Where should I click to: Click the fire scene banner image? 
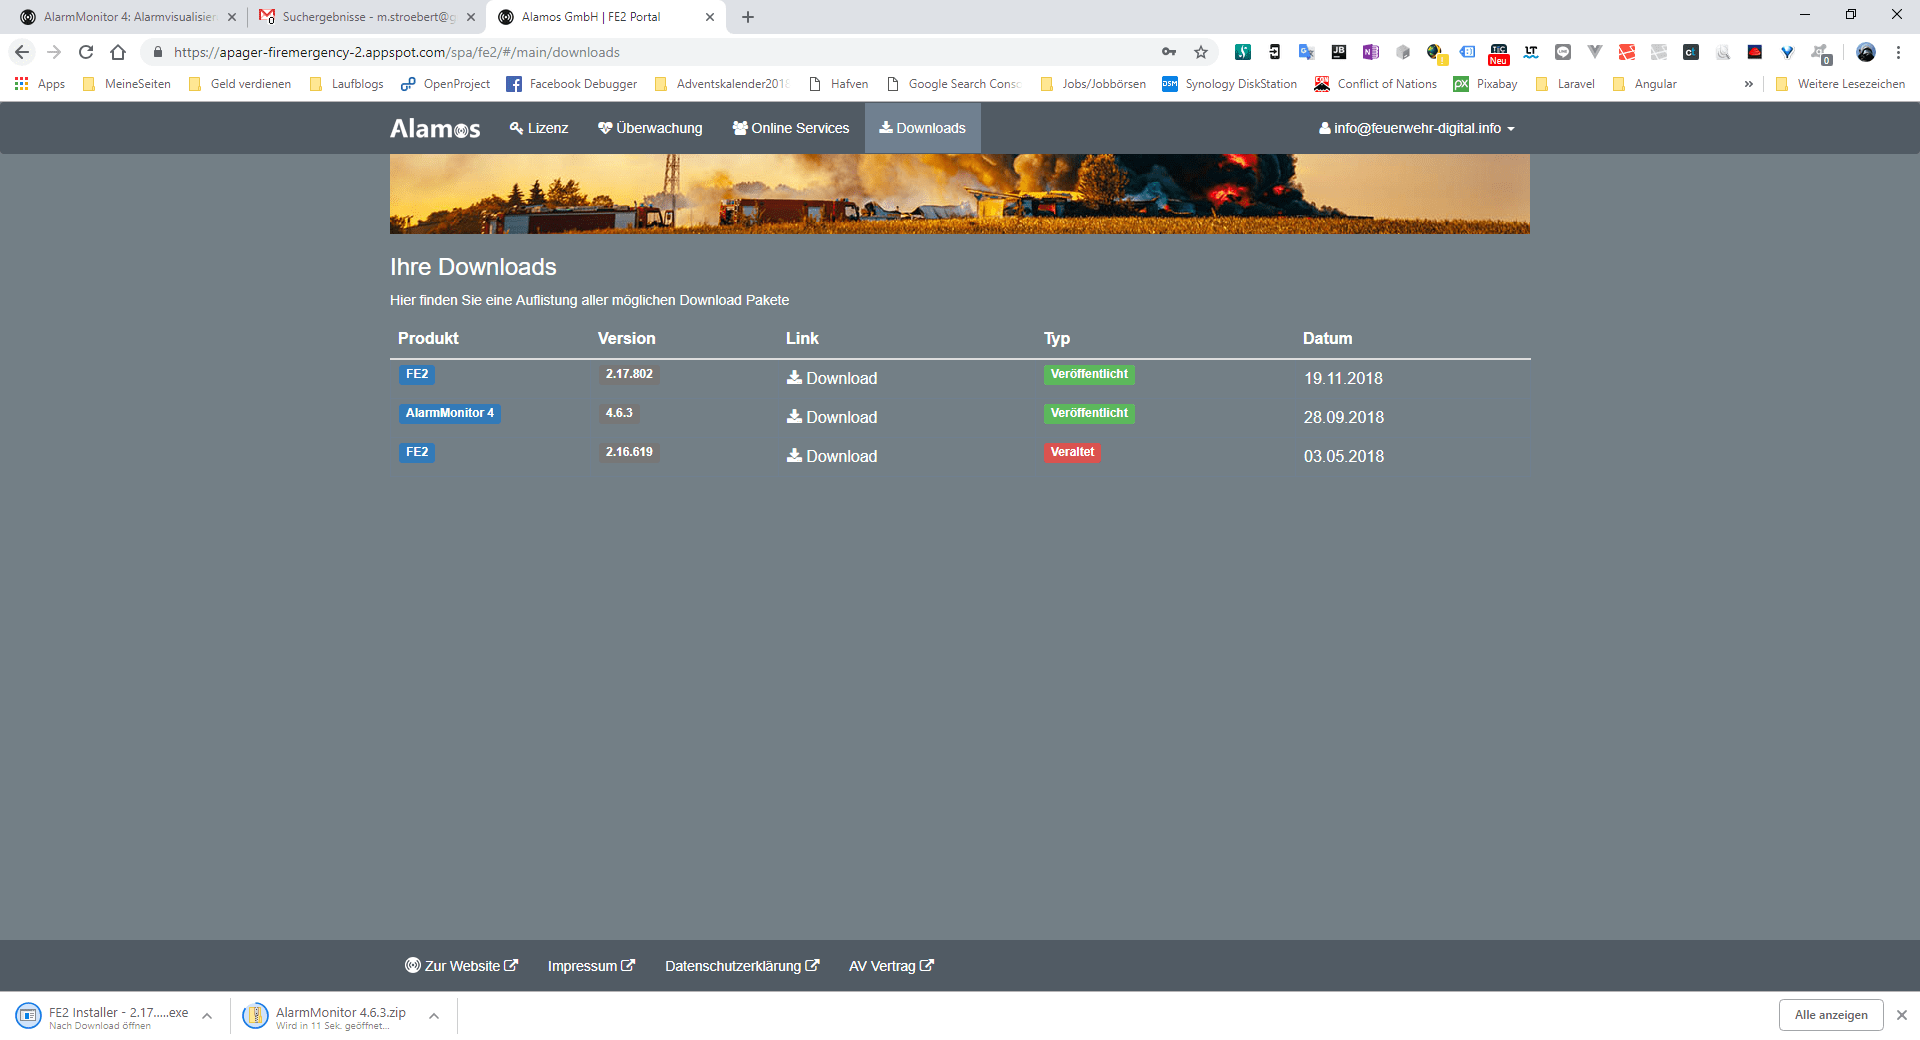(x=960, y=193)
